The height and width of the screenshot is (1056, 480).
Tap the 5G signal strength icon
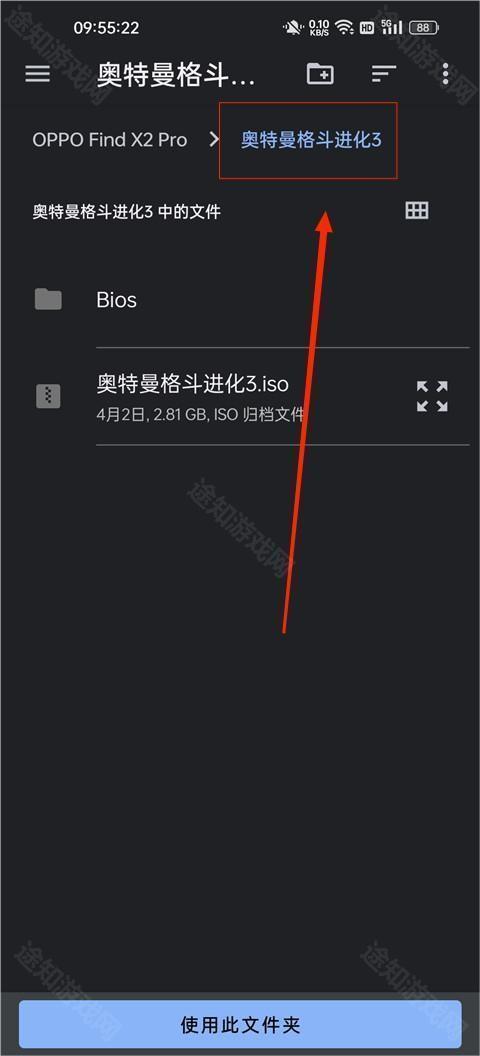[x=391, y=27]
